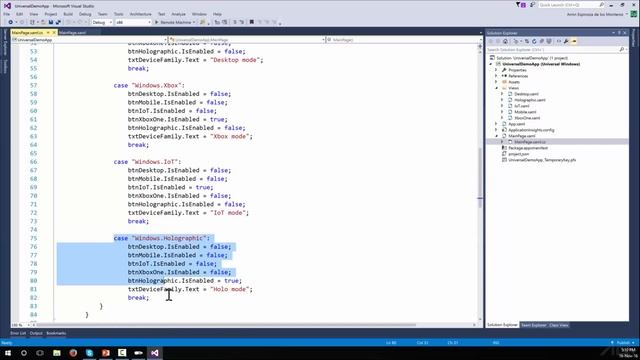Click Search Solution Explorer input field

pos(553,49)
